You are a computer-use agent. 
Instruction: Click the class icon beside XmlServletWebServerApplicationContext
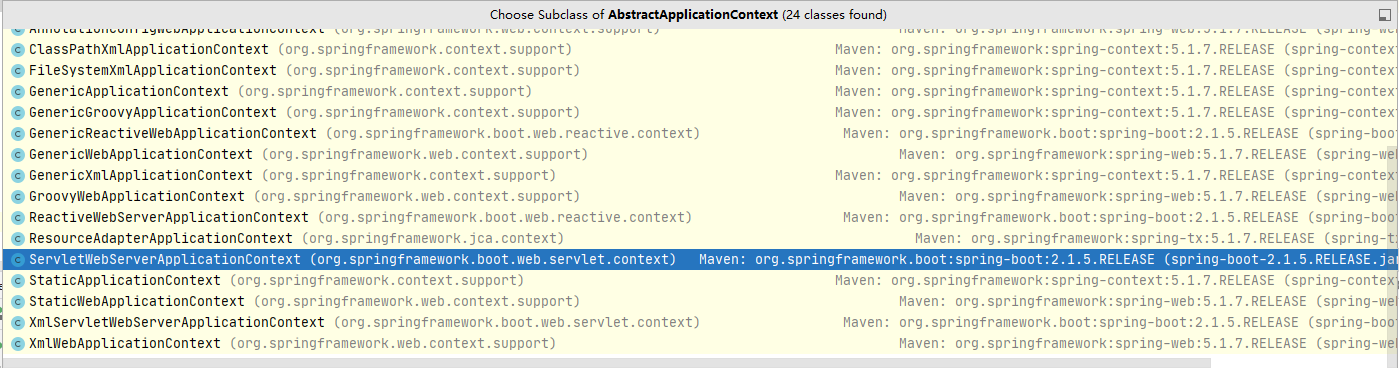click(x=17, y=322)
